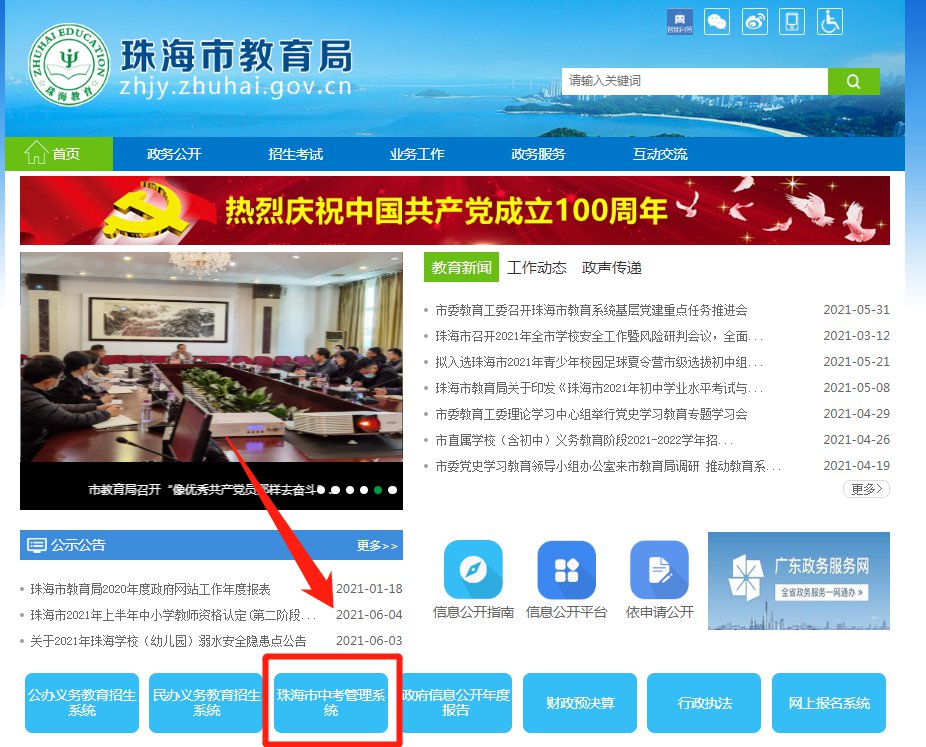Open notice 中小学教师资格认定 (第二阶段
The image size is (926, 747).
pos(173,615)
